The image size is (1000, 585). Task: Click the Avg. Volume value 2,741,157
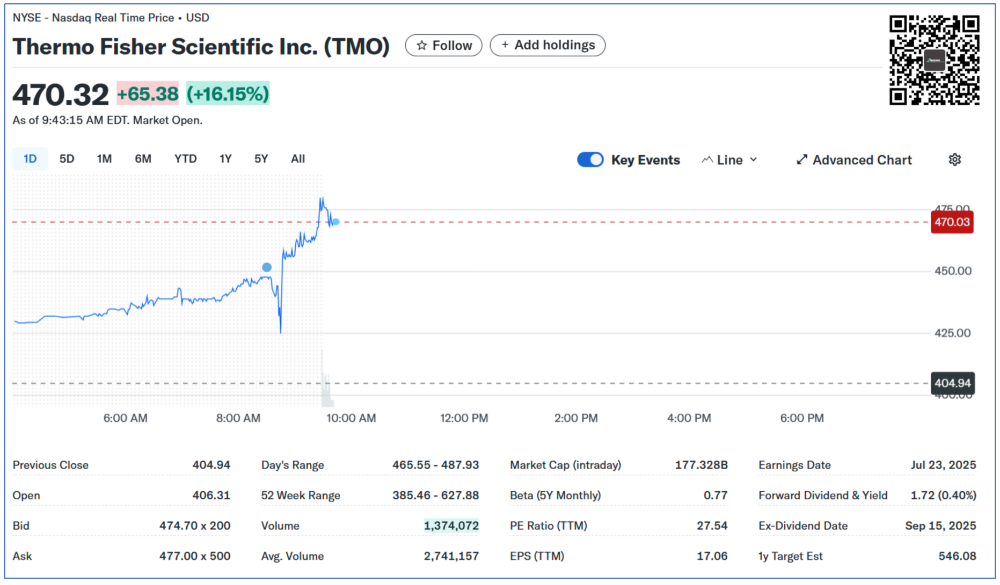click(451, 556)
